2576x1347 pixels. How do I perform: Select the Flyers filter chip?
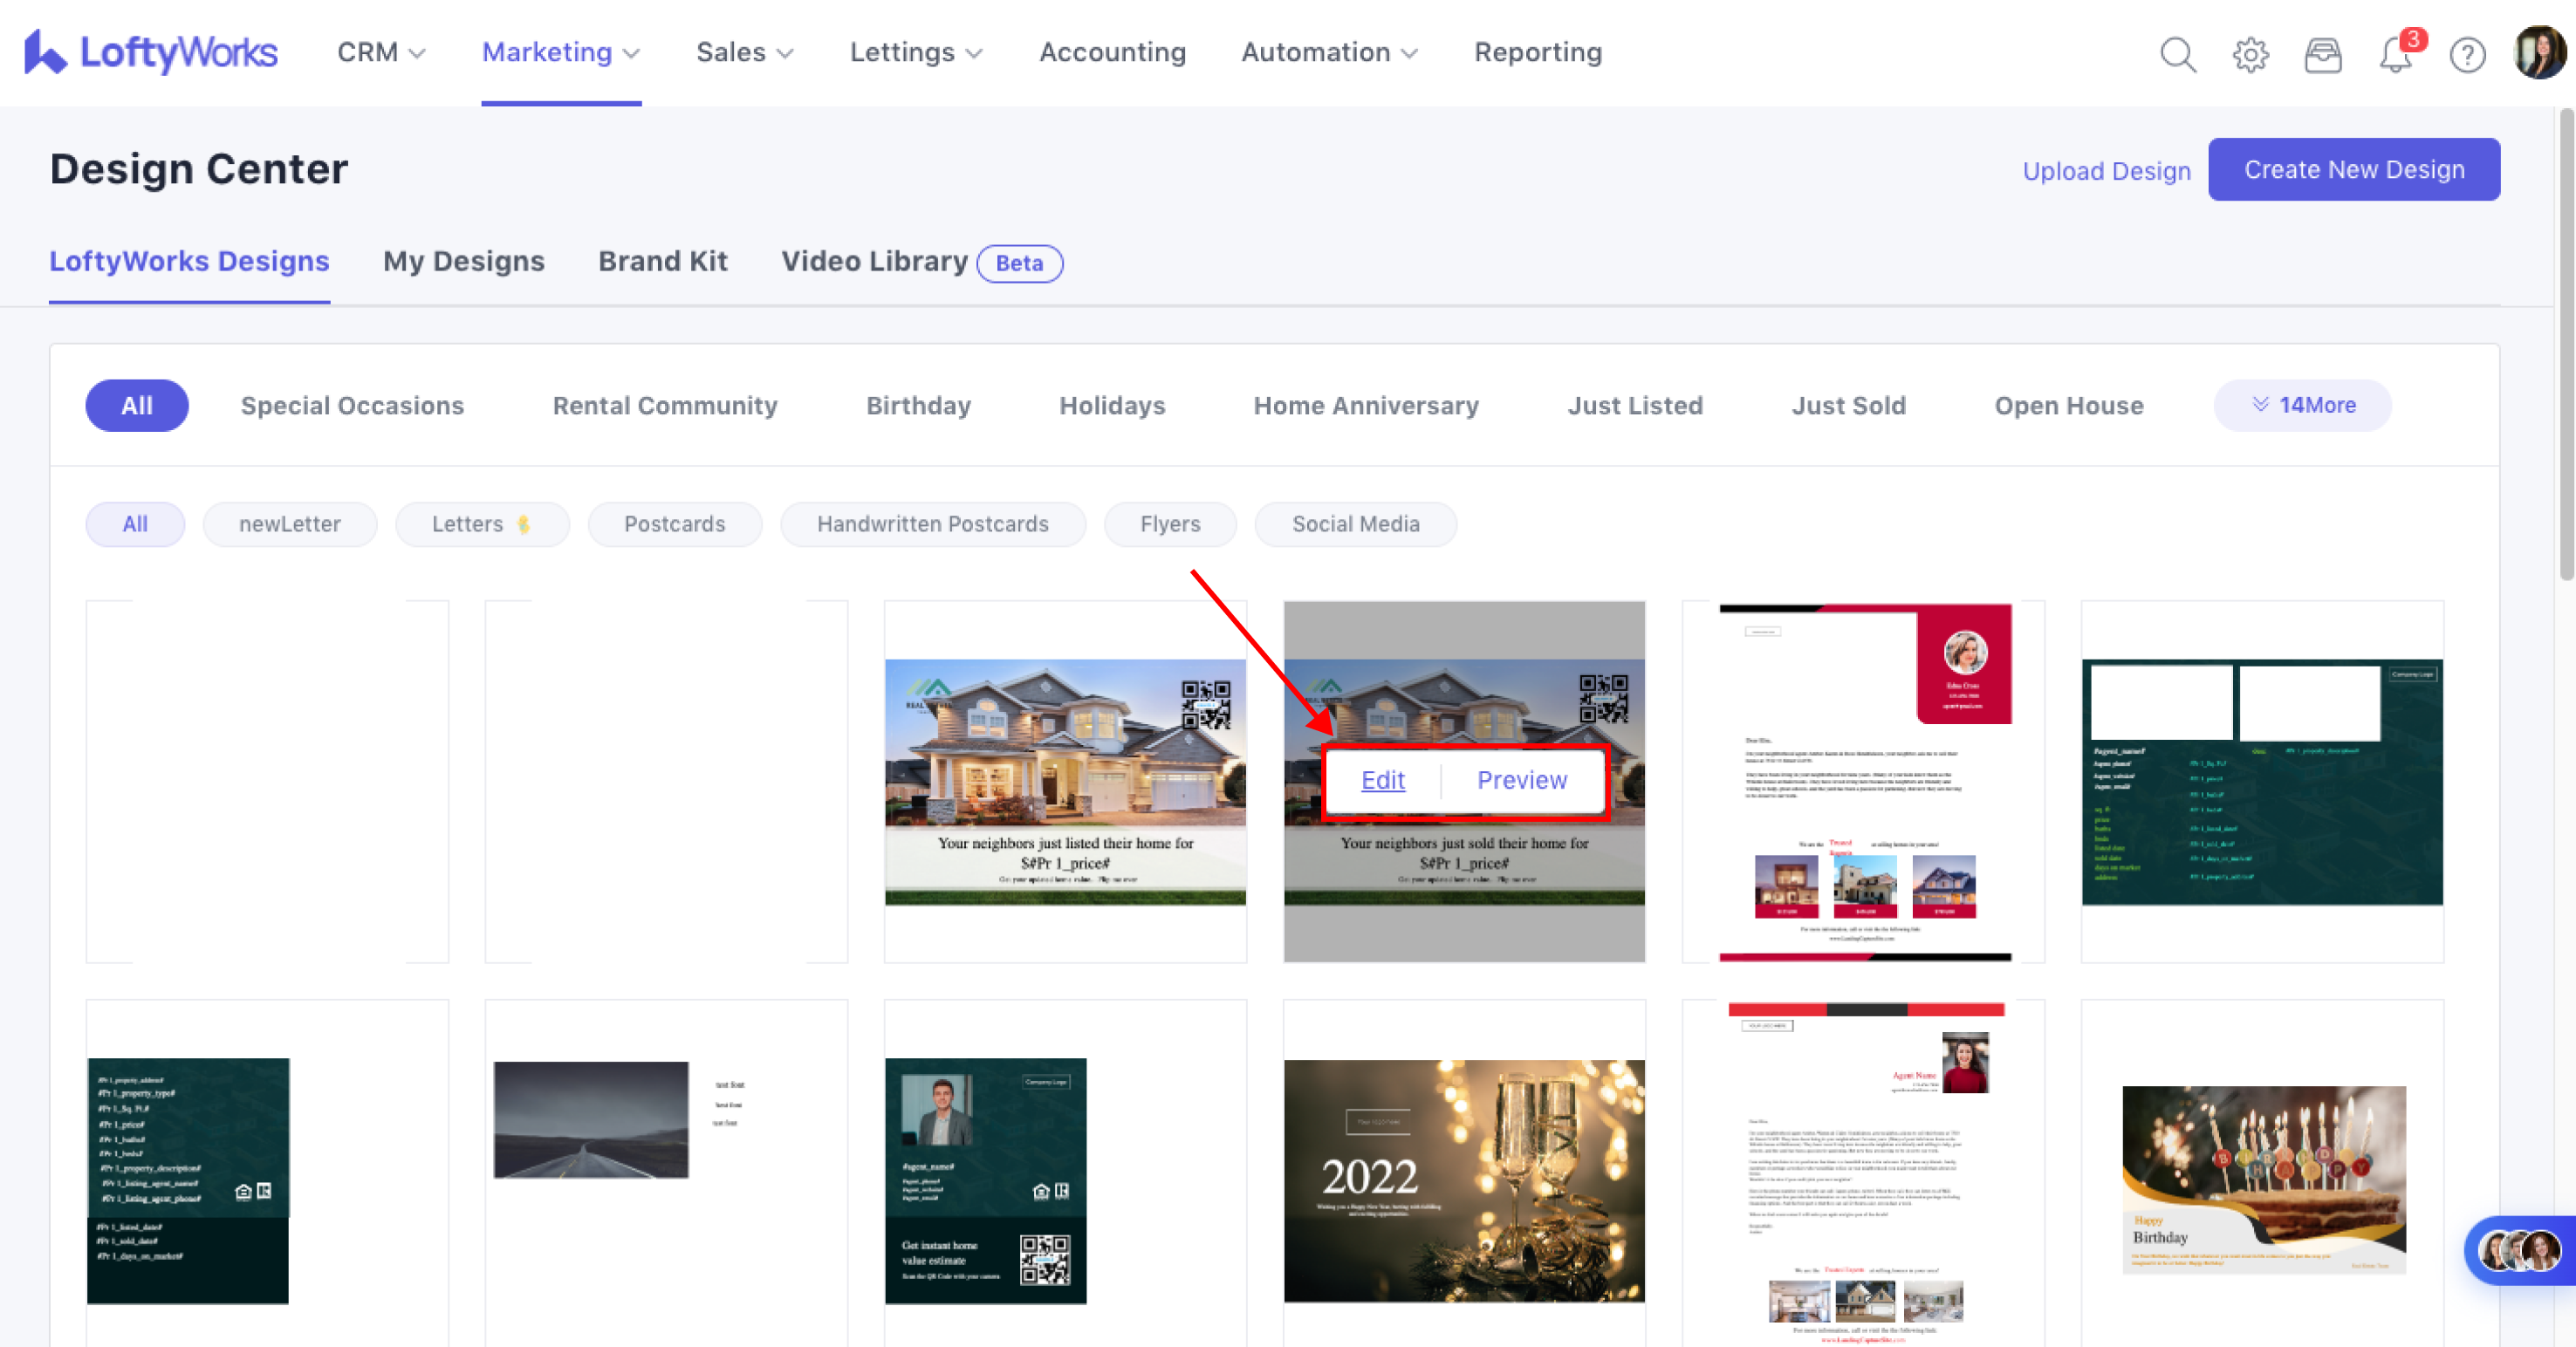(x=1169, y=524)
